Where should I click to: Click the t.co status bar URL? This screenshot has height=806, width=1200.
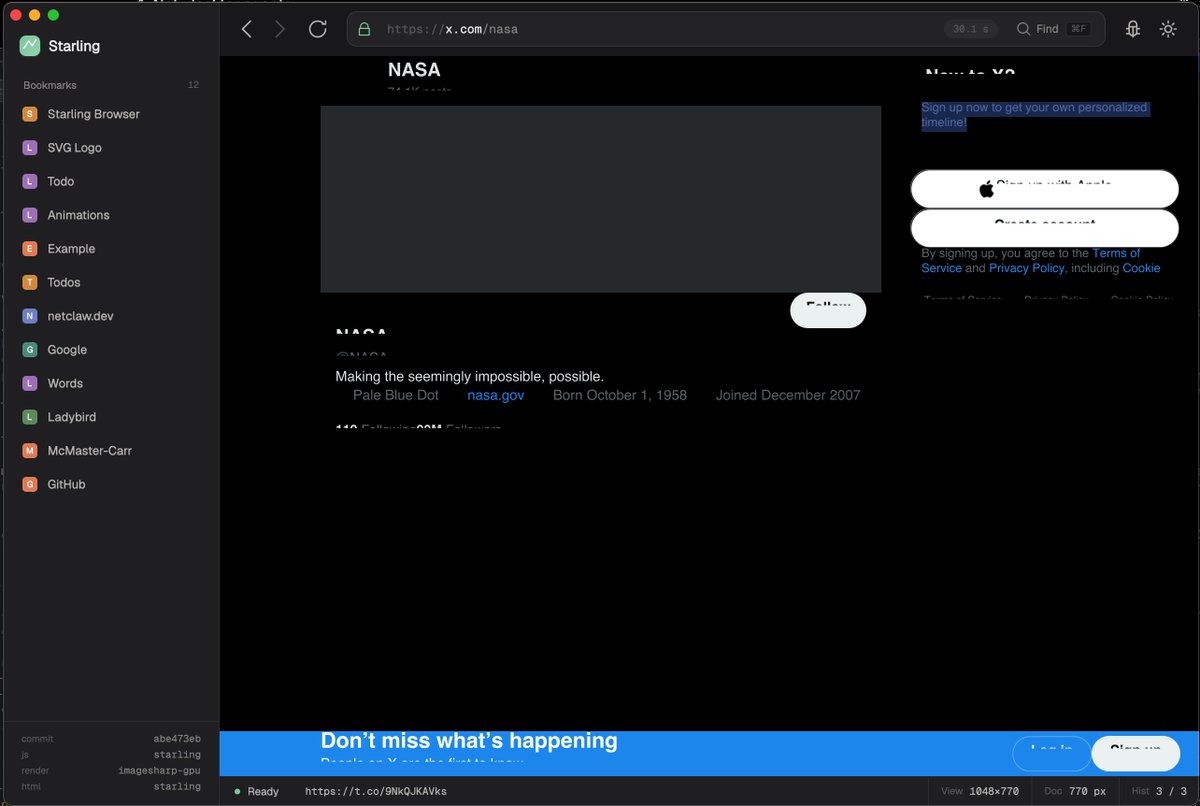pyautogui.click(x=376, y=791)
